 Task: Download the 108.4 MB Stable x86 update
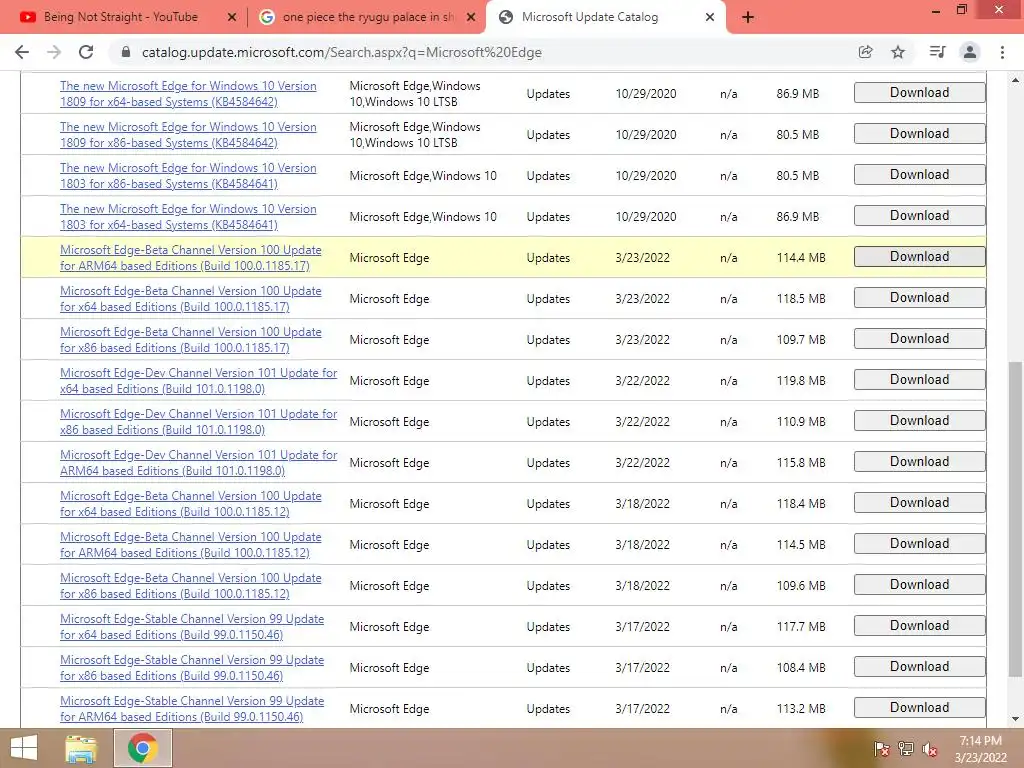click(920, 667)
